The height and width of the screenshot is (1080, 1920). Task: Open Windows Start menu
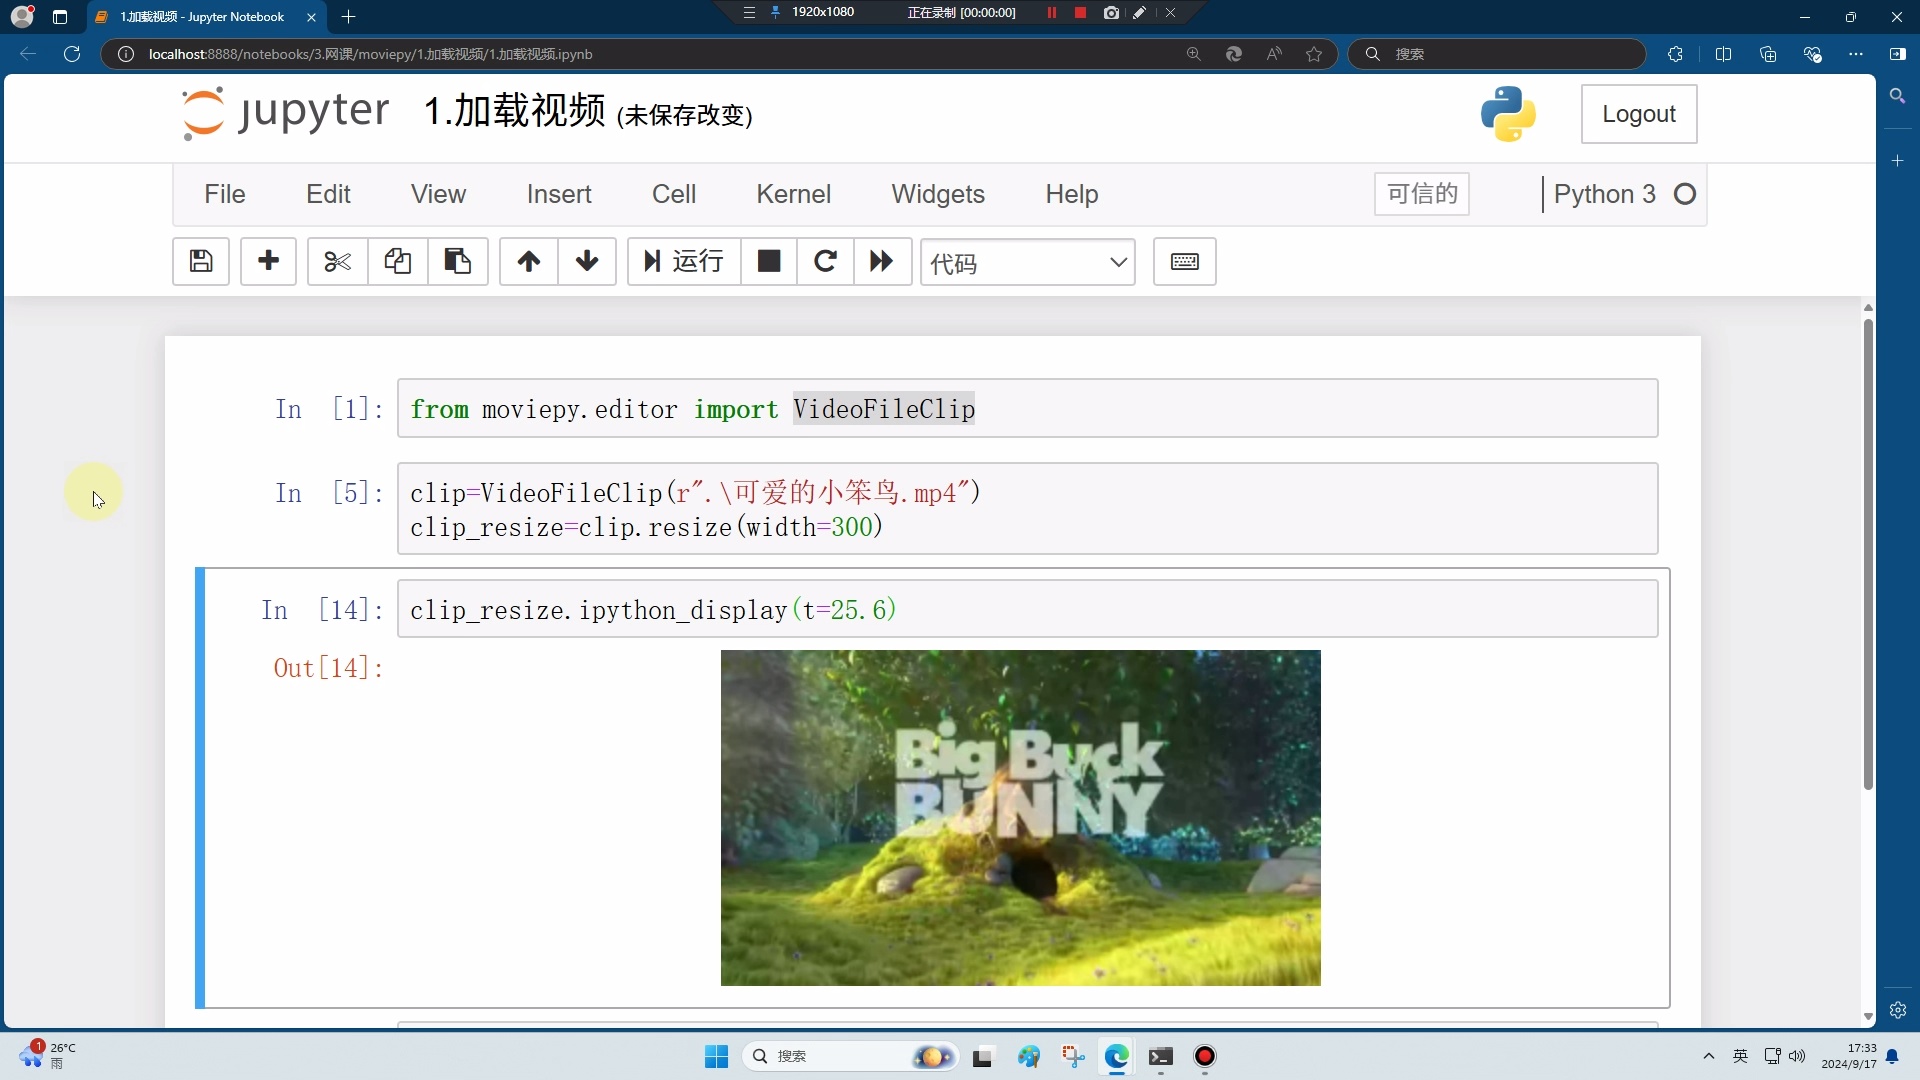pyautogui.click(x=716, y=1057)
